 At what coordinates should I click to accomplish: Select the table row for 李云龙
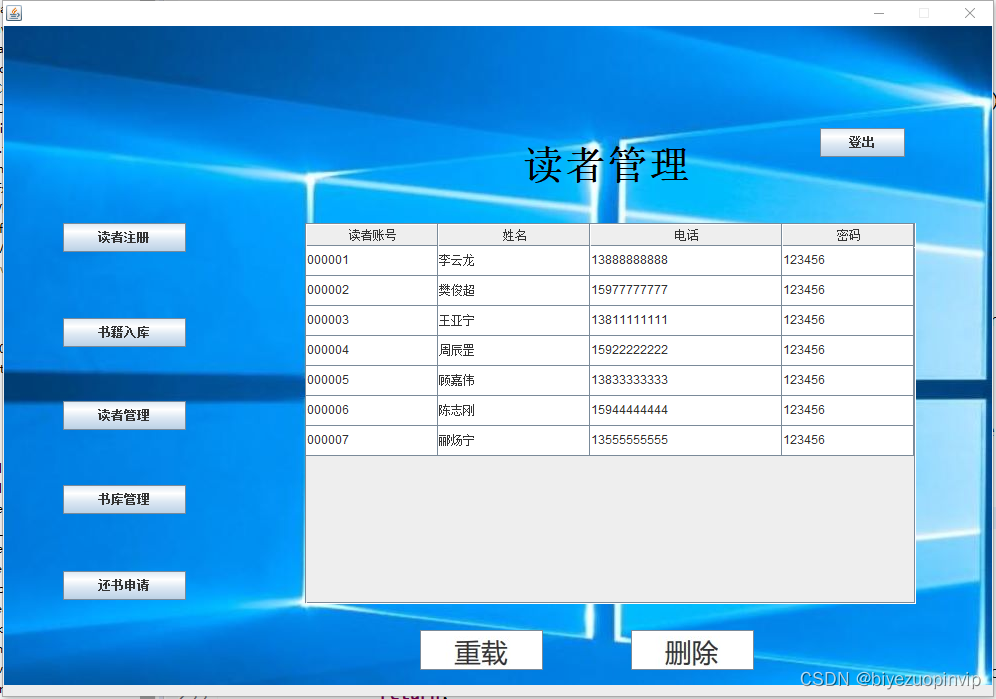(x=512, y=260)
